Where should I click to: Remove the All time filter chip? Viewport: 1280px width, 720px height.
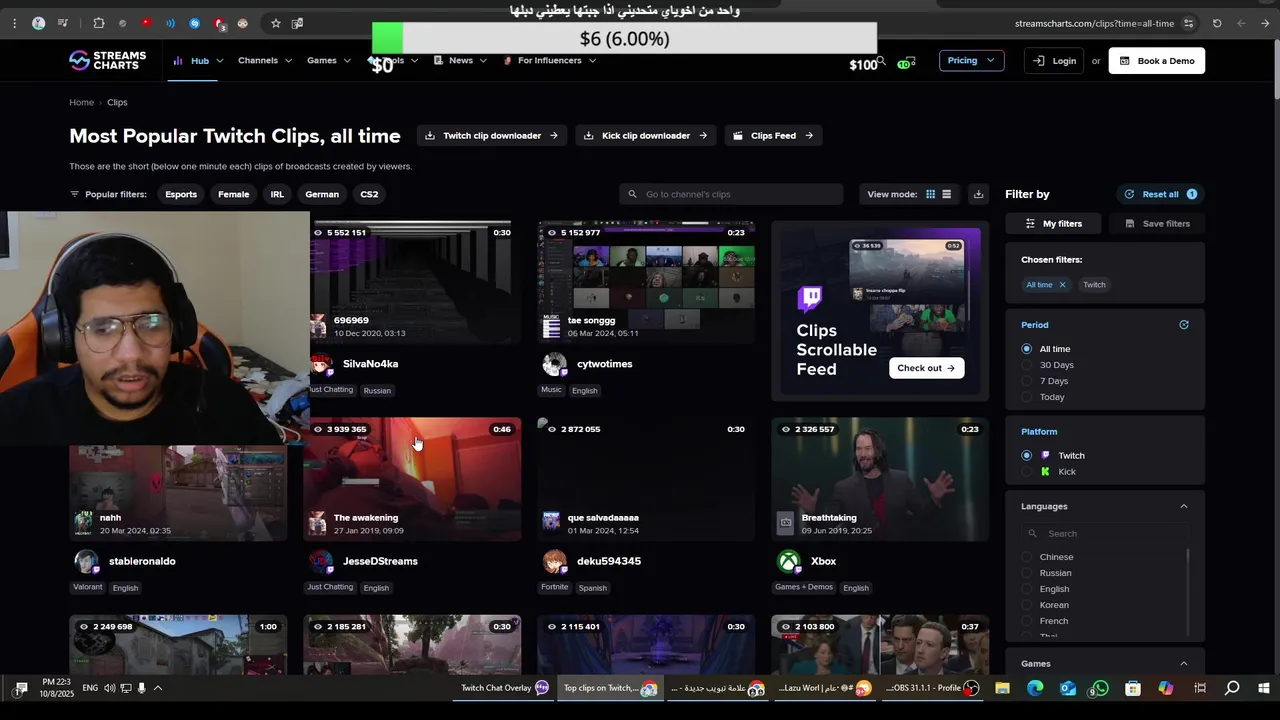click(1062, 285)
